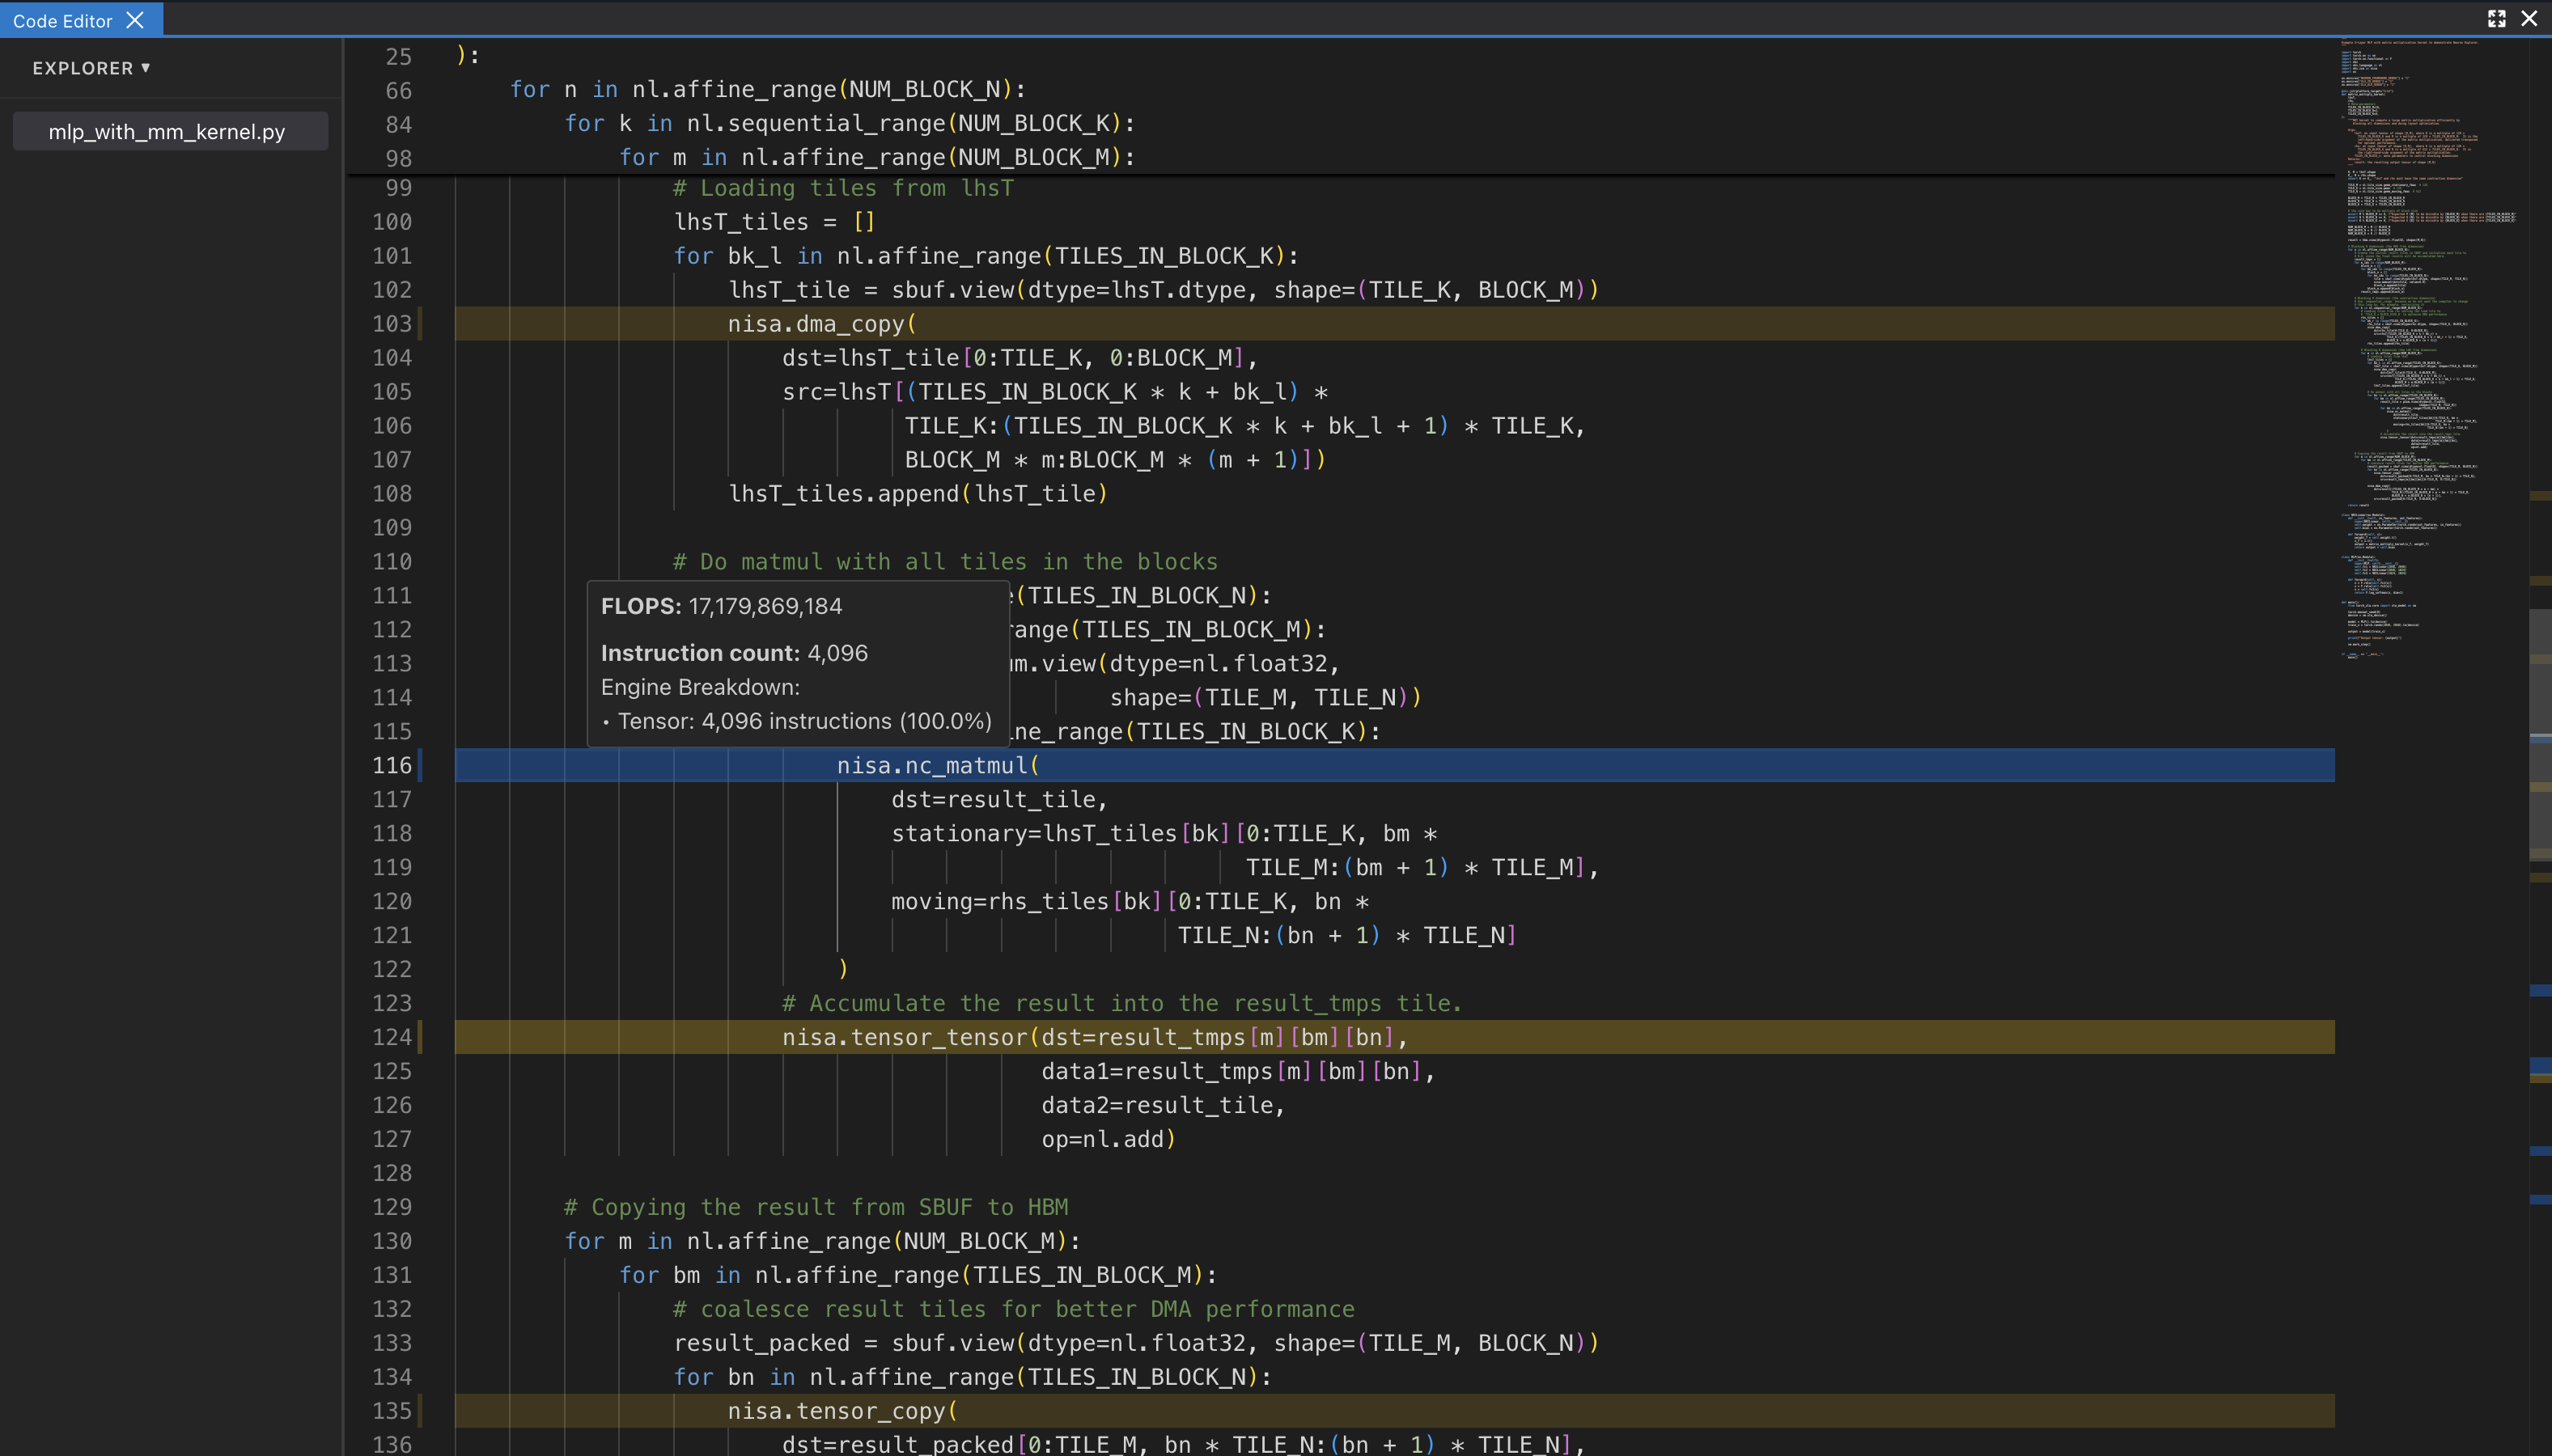Dismiss the FLOPS tooltip popup
This screenshot has height=1456, width=2552.
pos(795,662)
